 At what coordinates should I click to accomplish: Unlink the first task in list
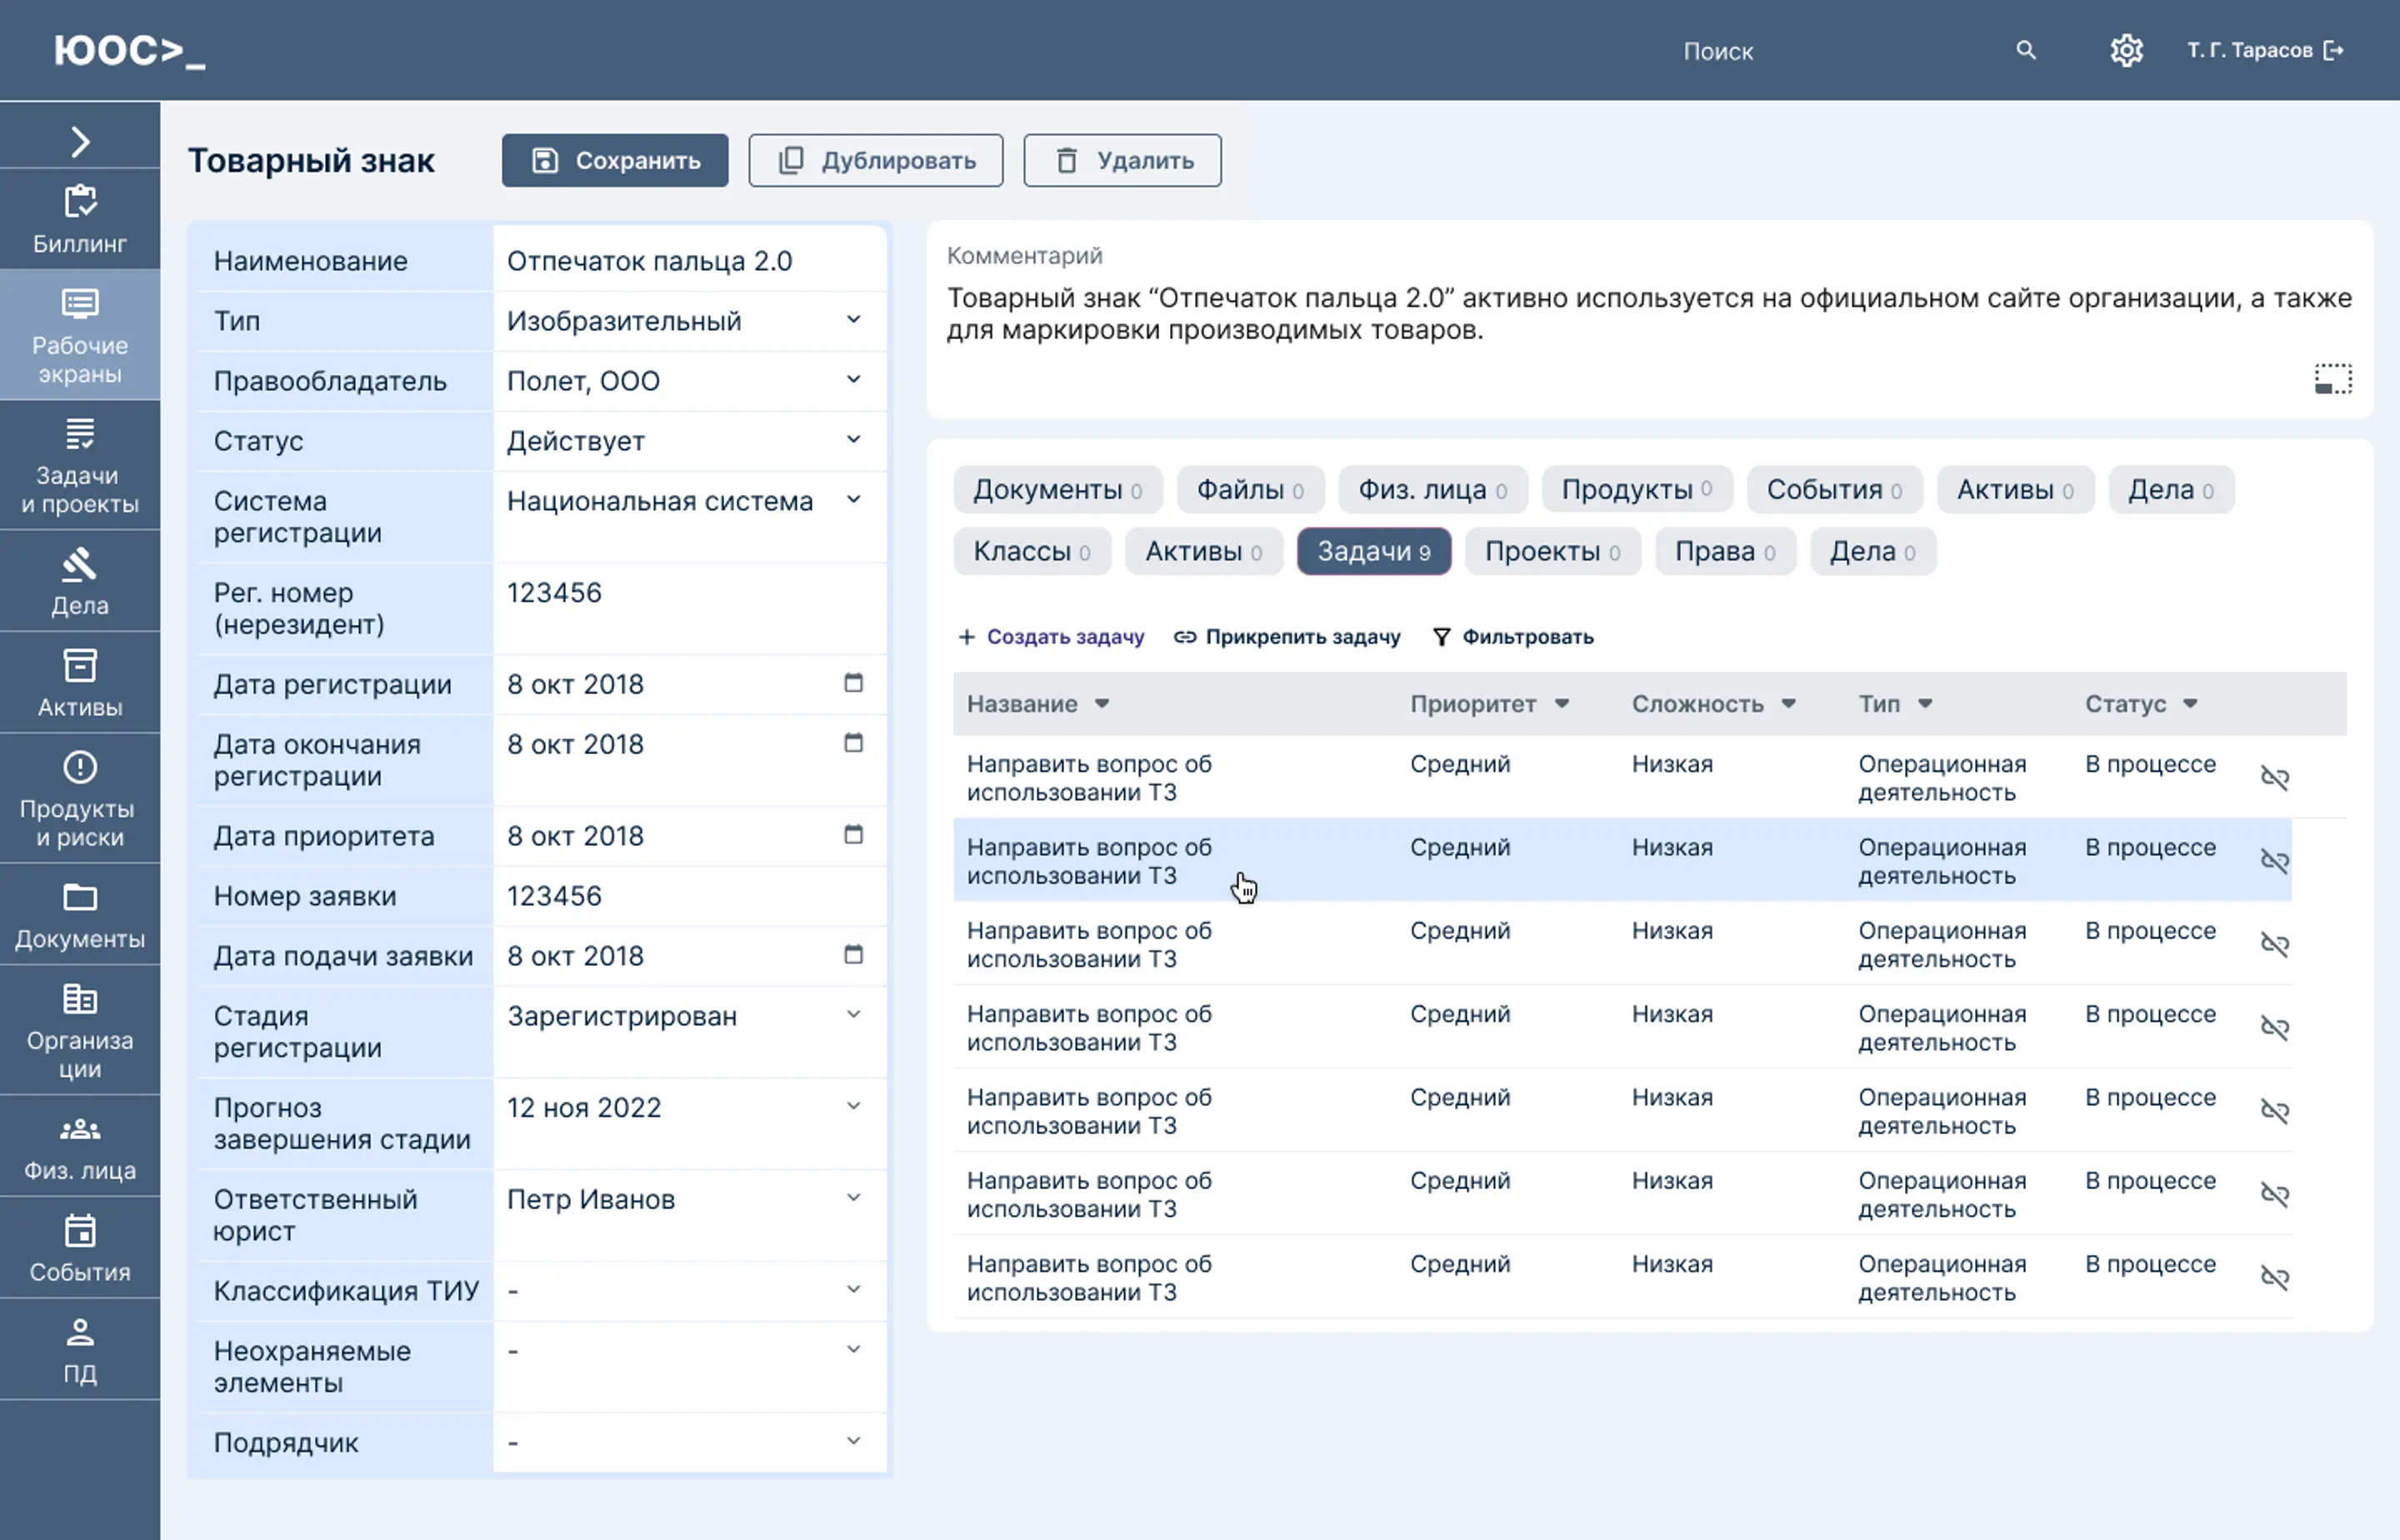click(2274, 778)
